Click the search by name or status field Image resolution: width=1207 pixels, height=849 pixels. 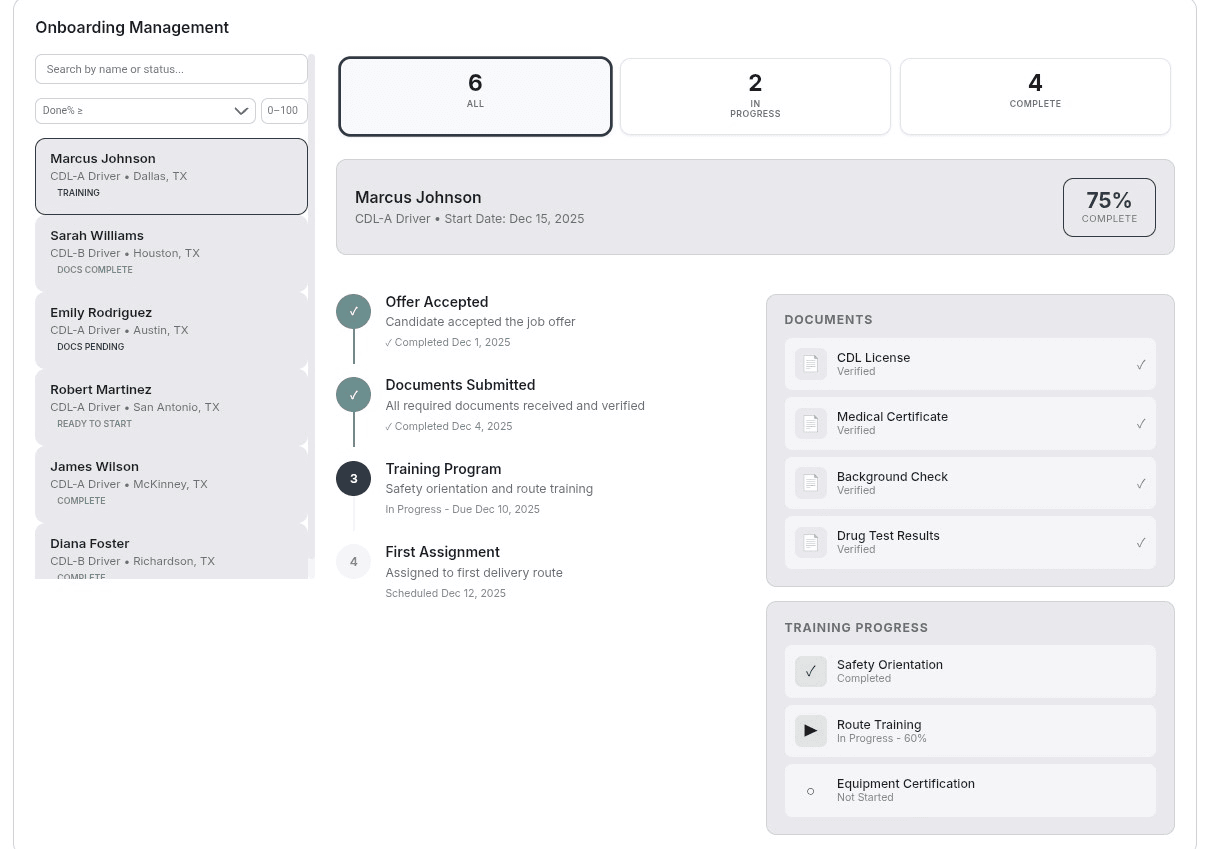coord(171,69)
